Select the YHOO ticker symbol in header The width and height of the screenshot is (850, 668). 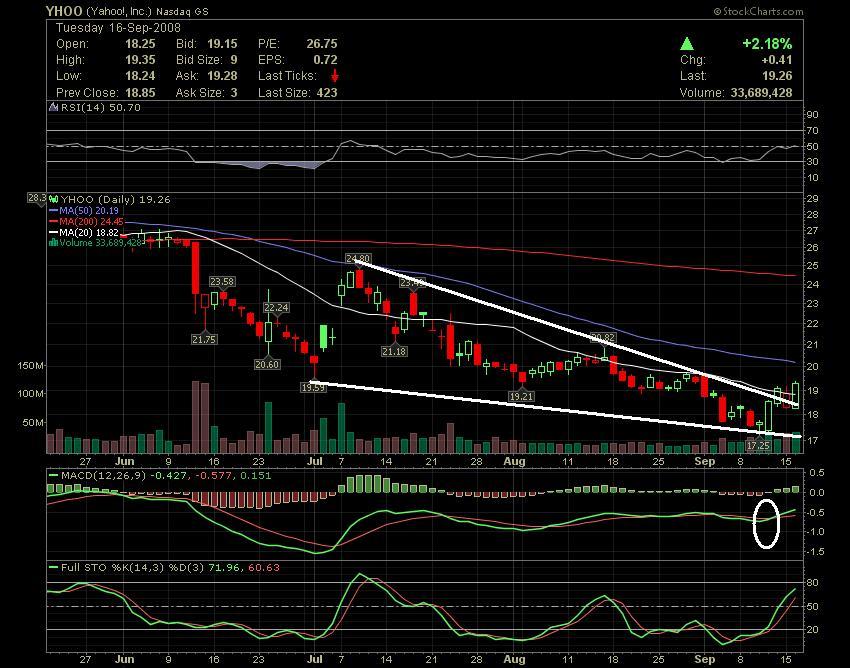coord(64,11)
